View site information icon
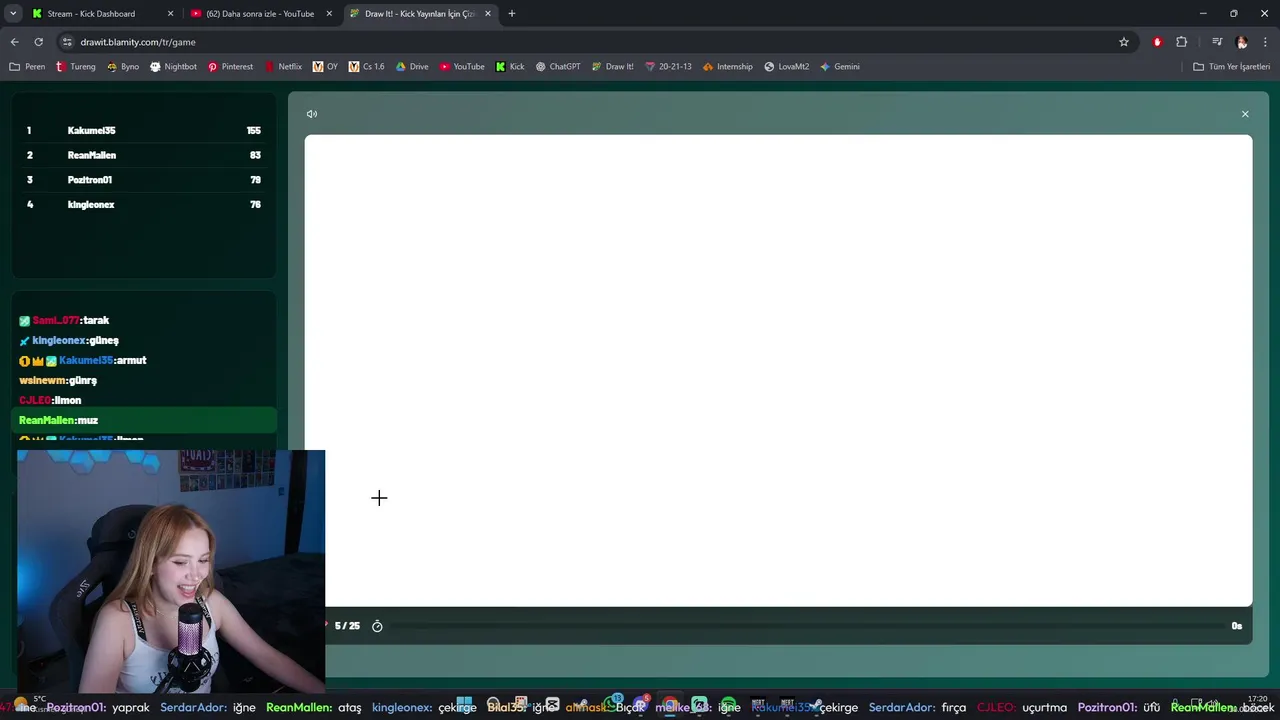This screenshot has height=720, width=1280. point(67,42)
